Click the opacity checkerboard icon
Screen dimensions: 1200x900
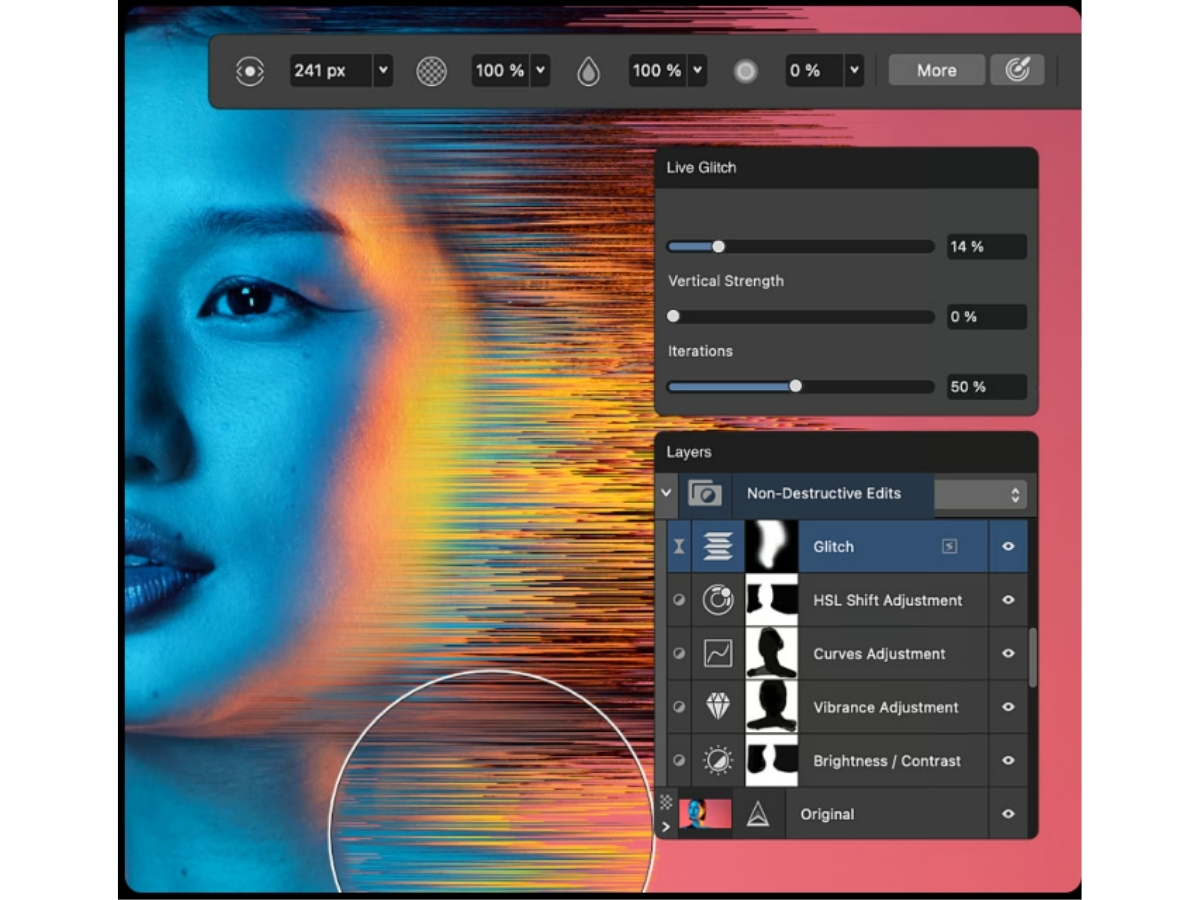[431, 71]
